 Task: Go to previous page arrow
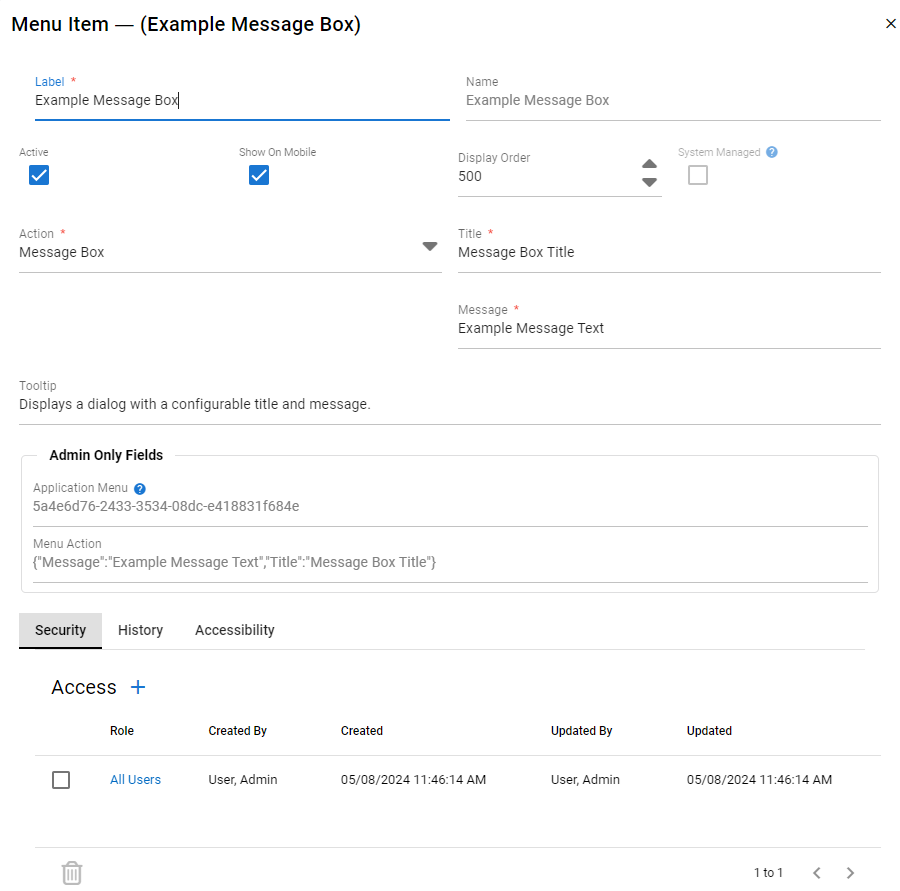click(817, 873)
